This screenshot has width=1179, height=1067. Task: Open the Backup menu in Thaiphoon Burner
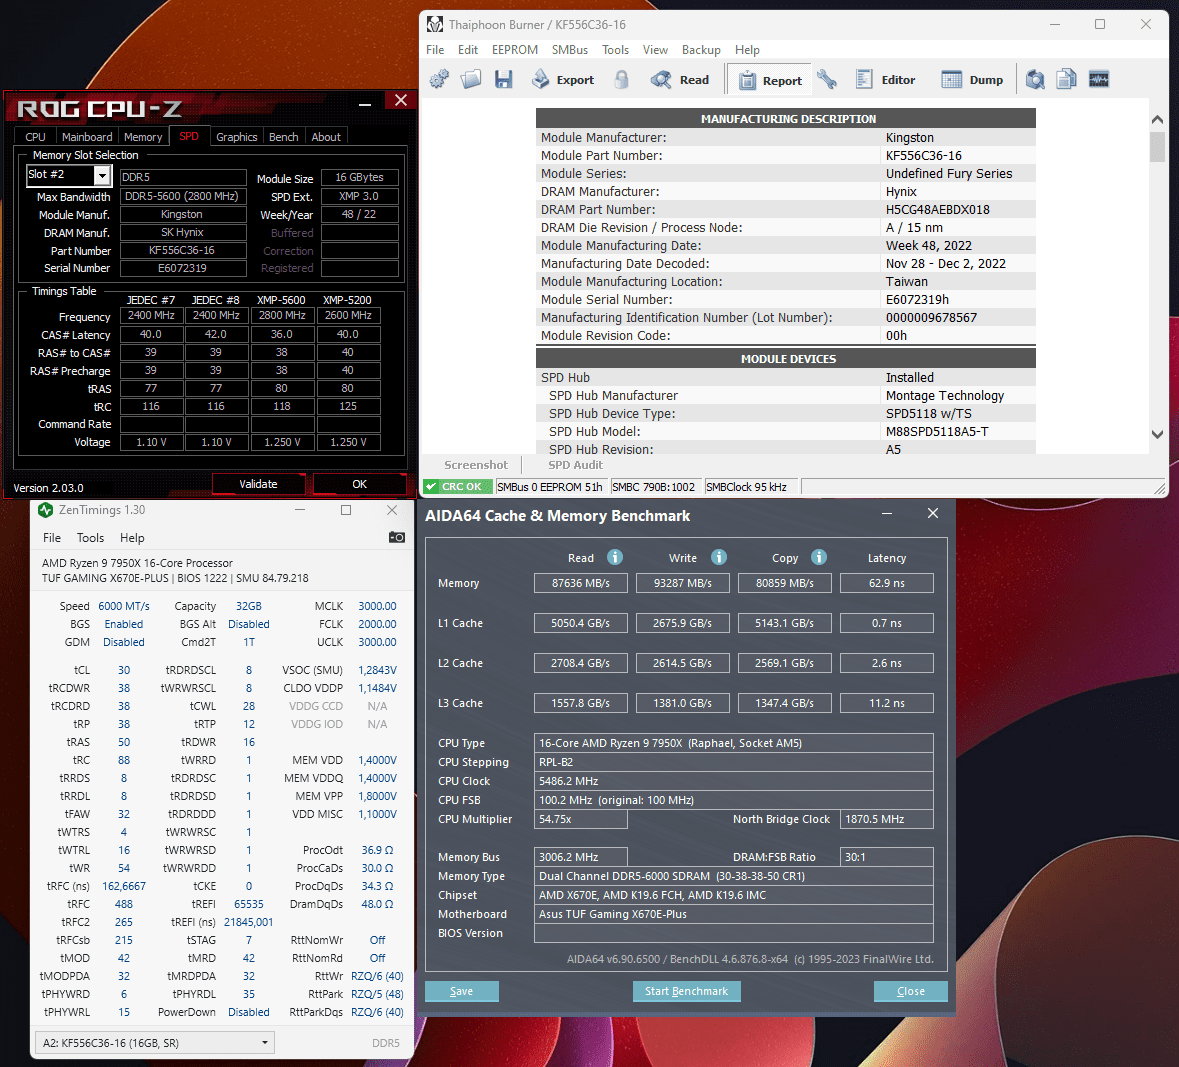[701, 50]
